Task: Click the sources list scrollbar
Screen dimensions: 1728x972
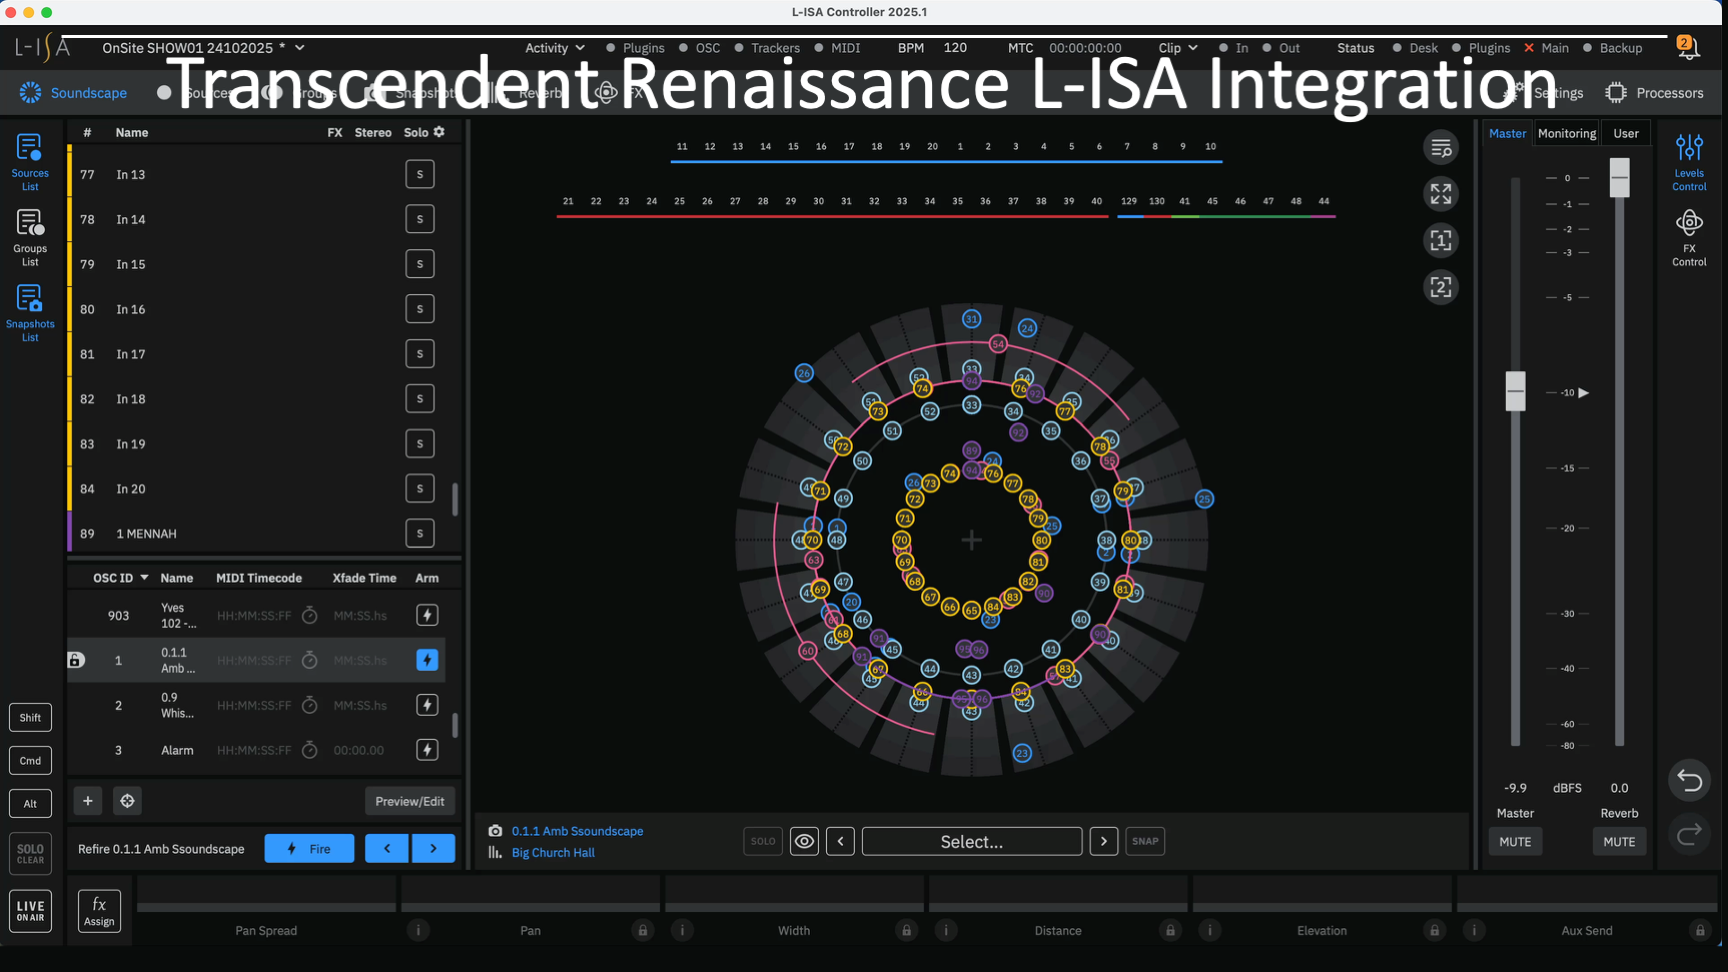Action: [455, 499]
